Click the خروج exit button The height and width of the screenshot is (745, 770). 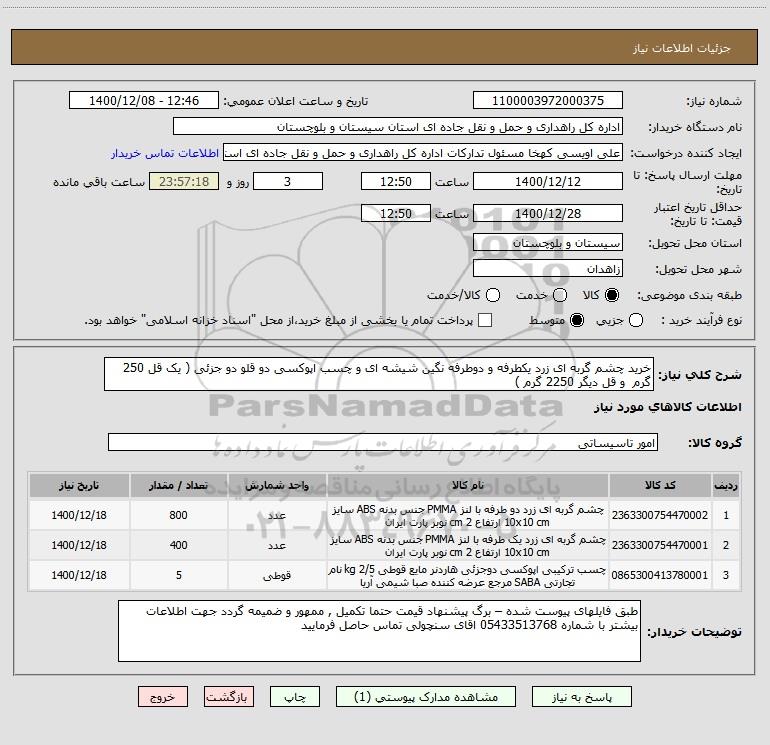163,697
